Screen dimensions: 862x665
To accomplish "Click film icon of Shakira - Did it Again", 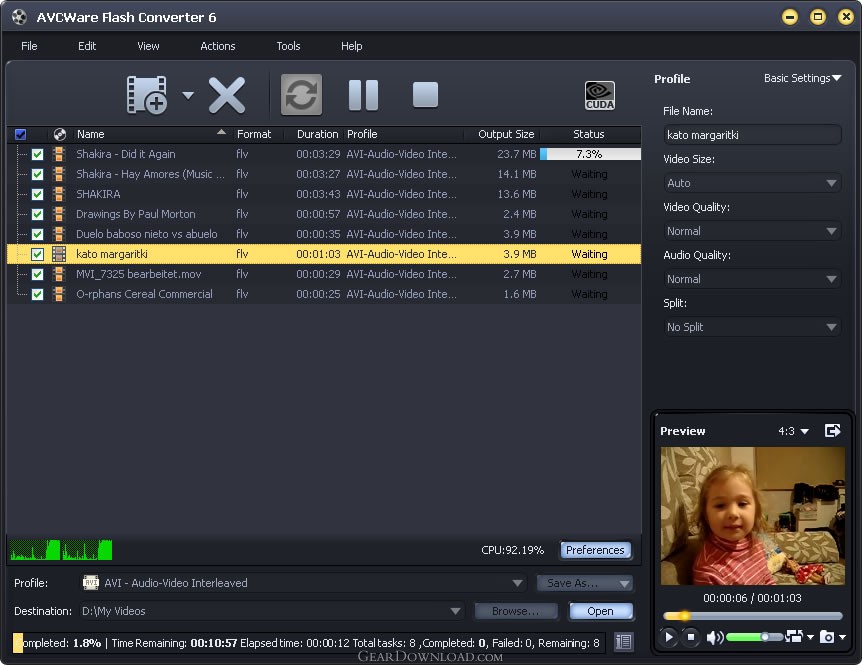I will click(59, 154).
